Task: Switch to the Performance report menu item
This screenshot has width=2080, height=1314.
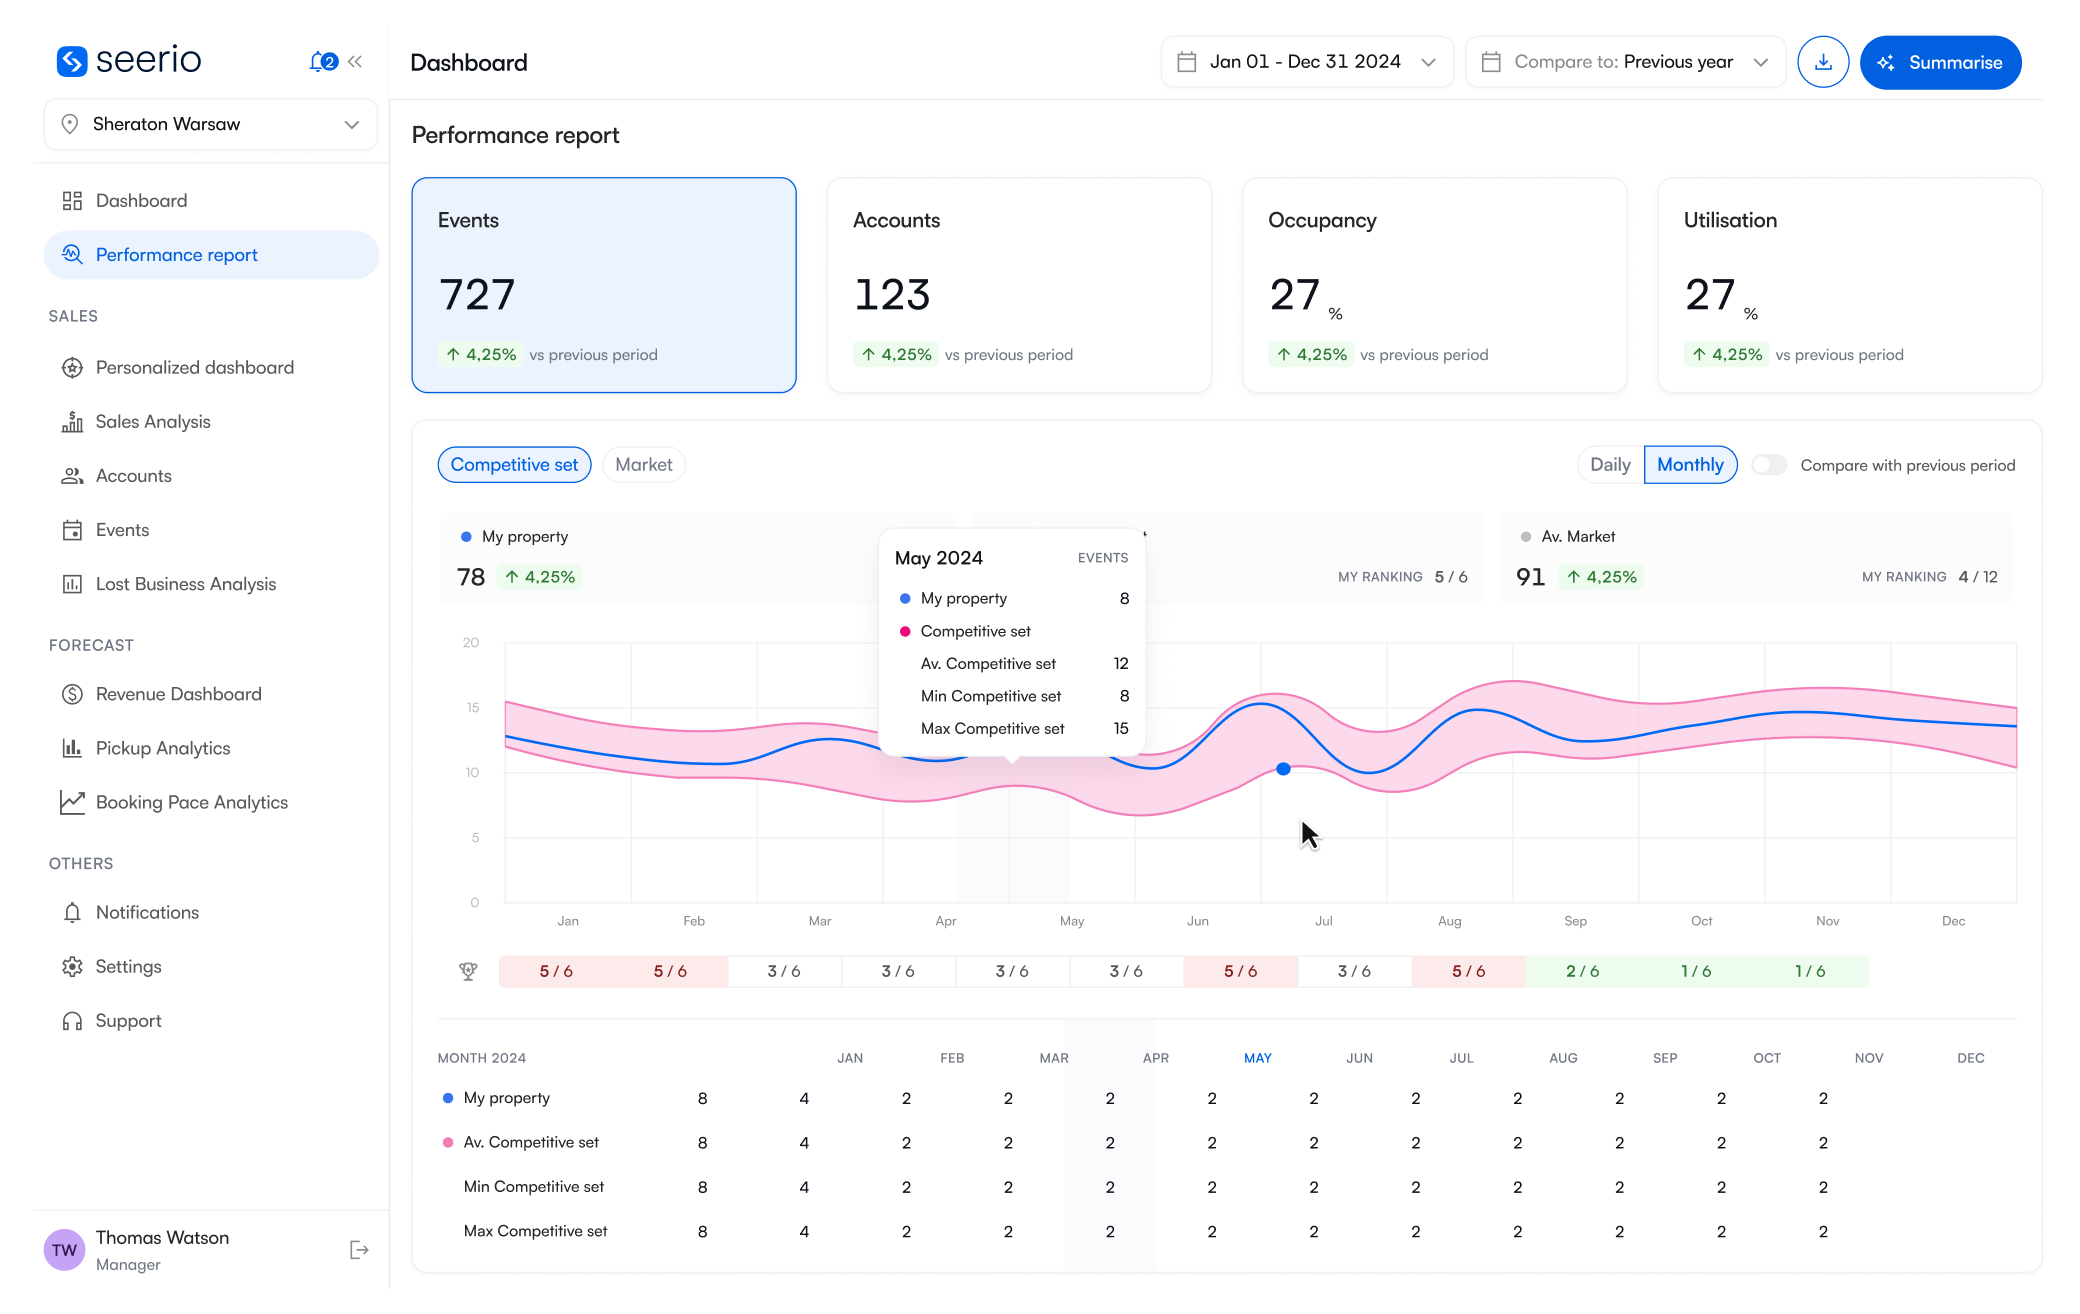Action: (x=176, y=255)
